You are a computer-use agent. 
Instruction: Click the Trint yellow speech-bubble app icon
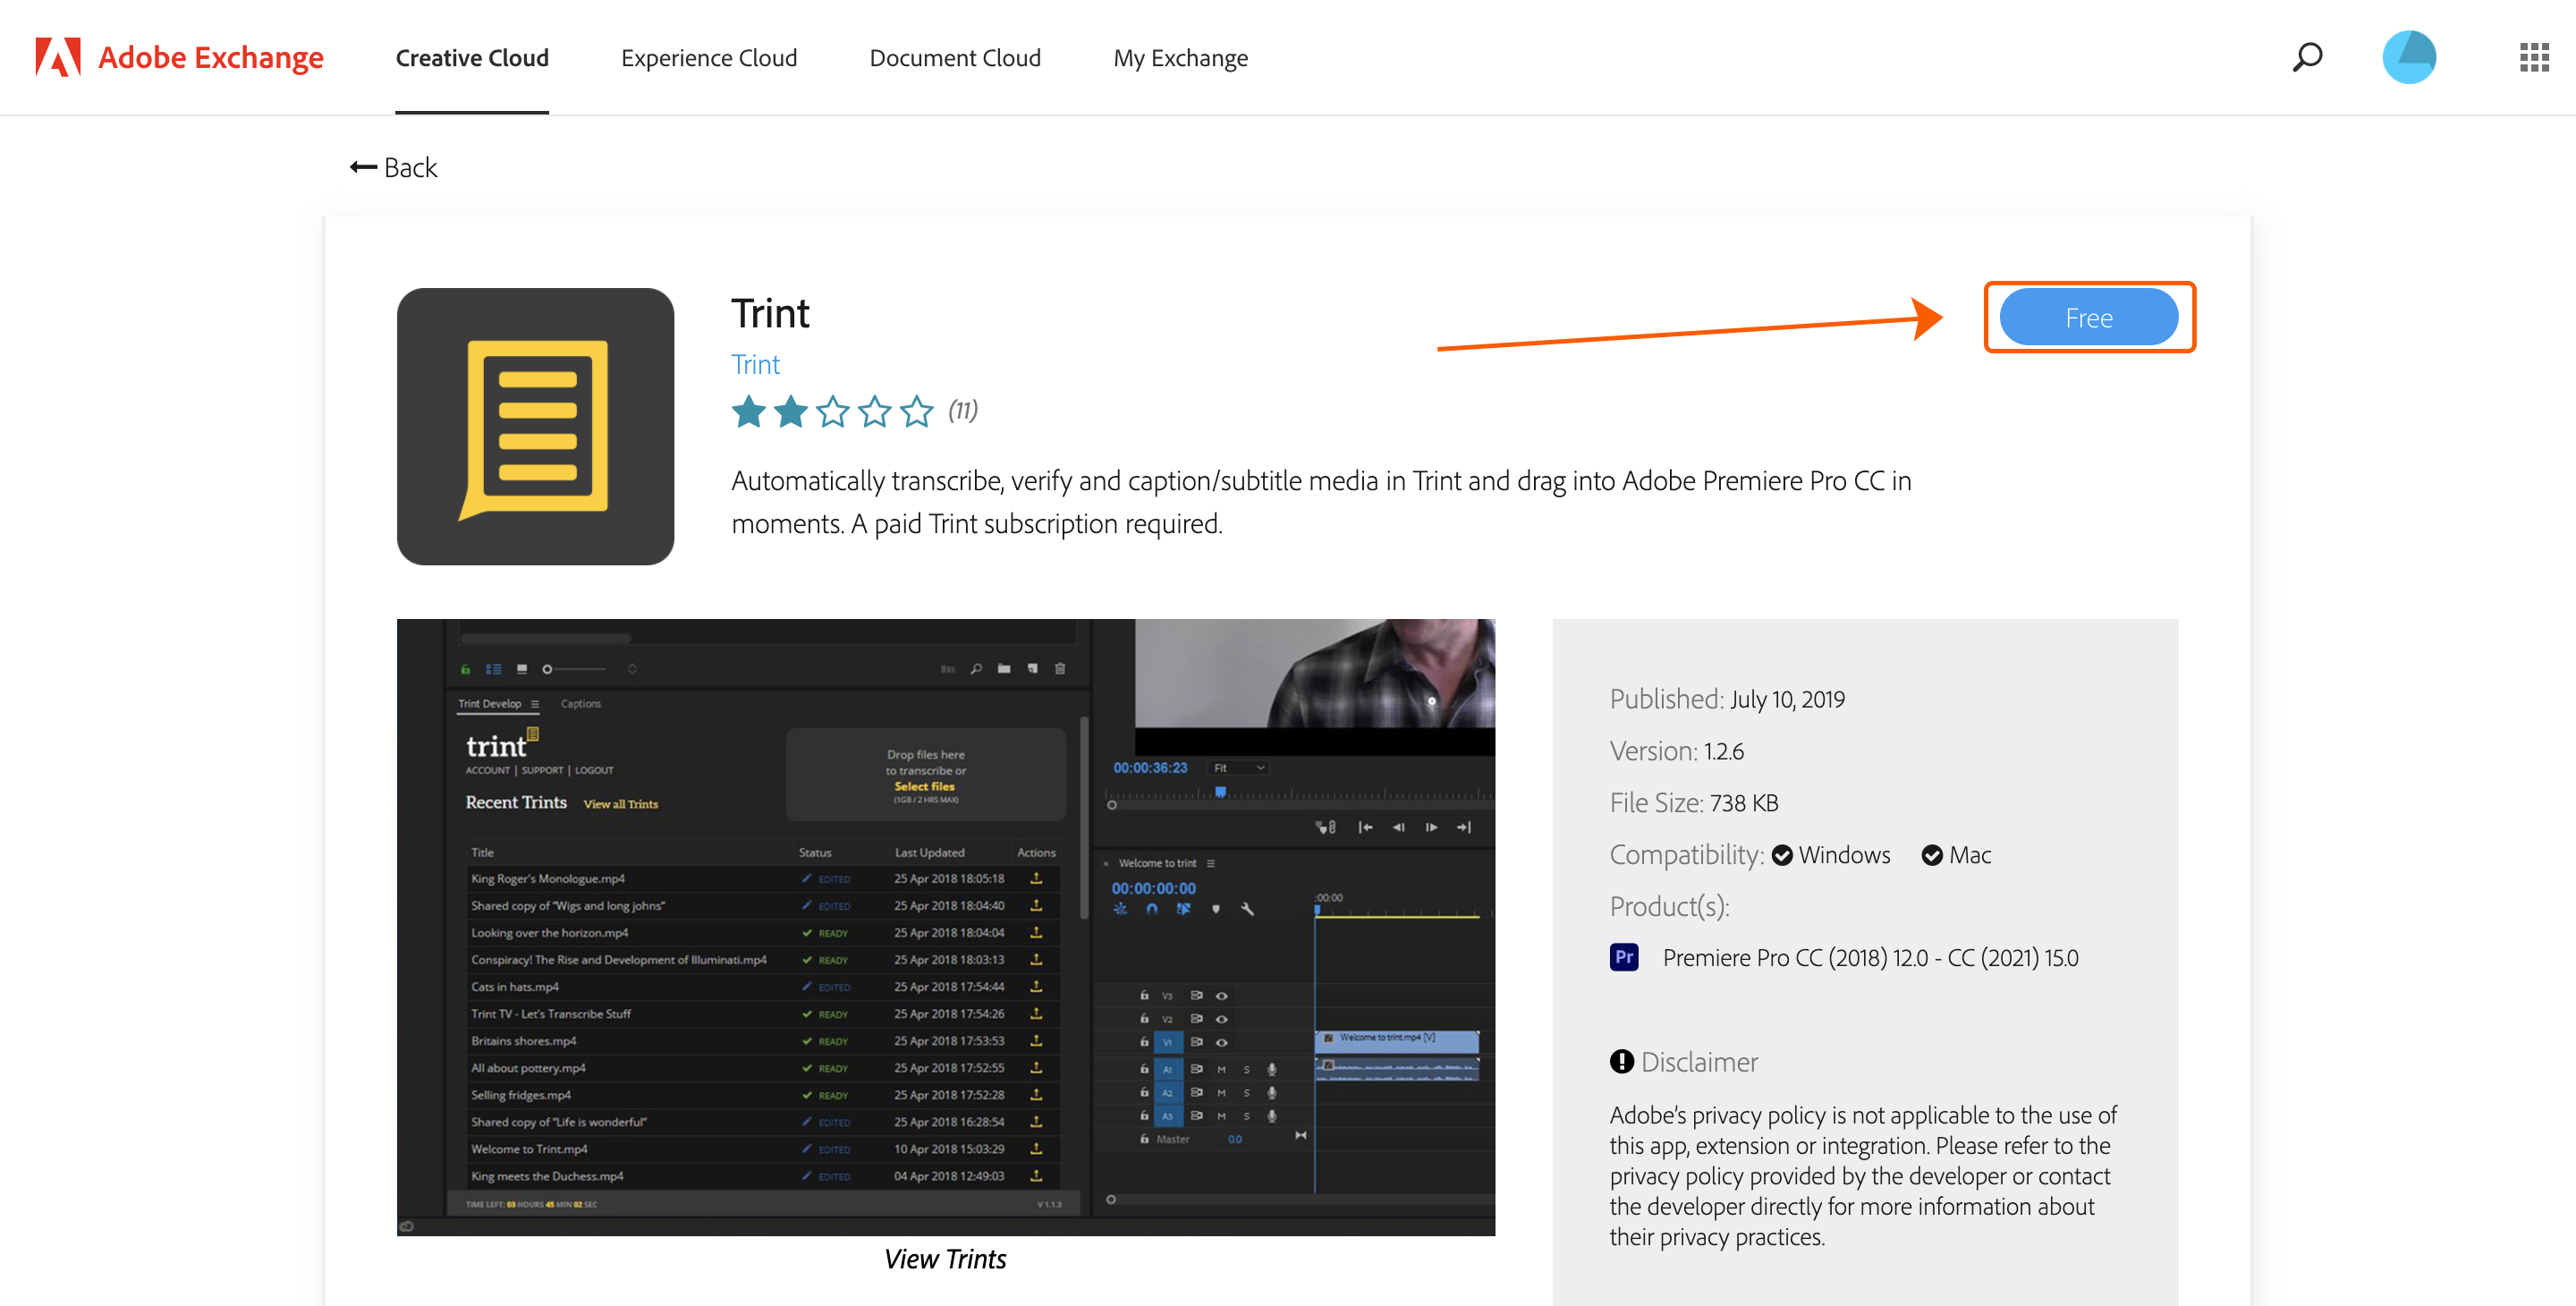coord(535,427)
